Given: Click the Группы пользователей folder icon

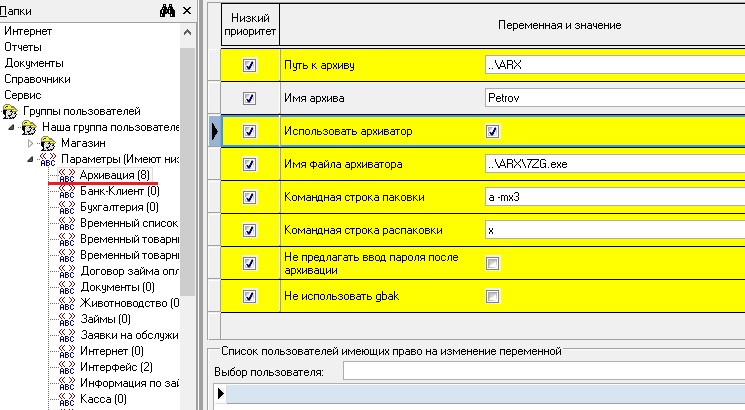Looking at the screenshot, I should click(10, 112).
